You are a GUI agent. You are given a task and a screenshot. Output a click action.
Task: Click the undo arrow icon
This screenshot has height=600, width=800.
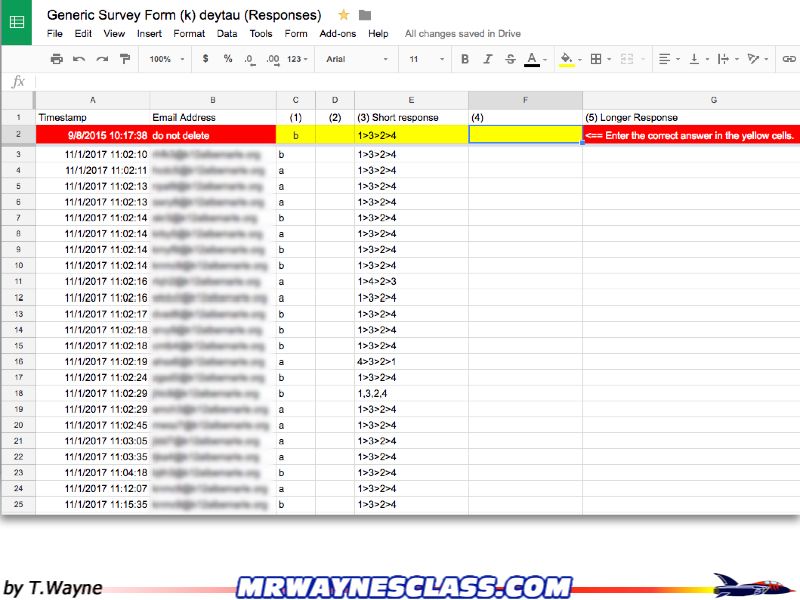click(79, 60)
